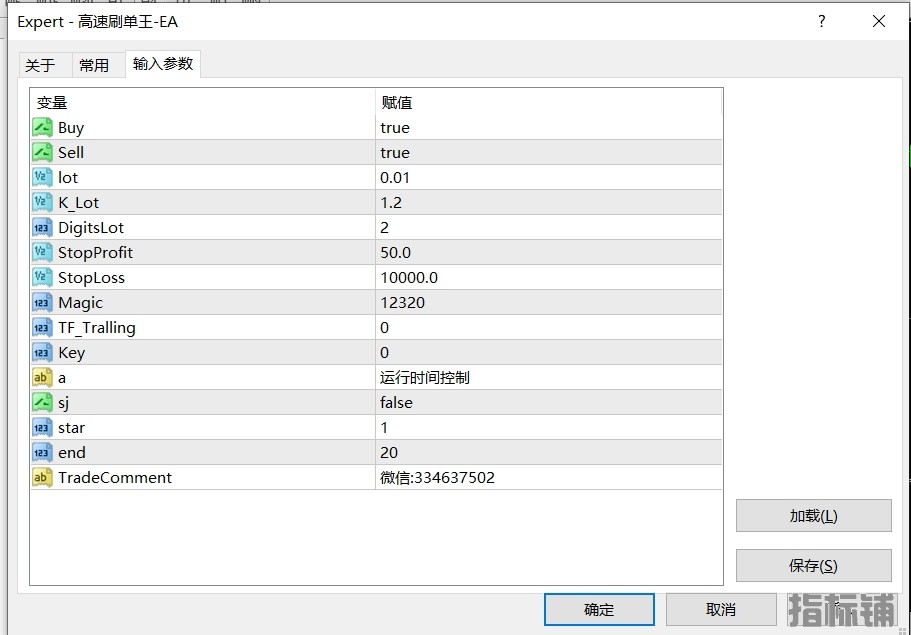
Task: Select the sj variable name
Action: click(63, 403)
